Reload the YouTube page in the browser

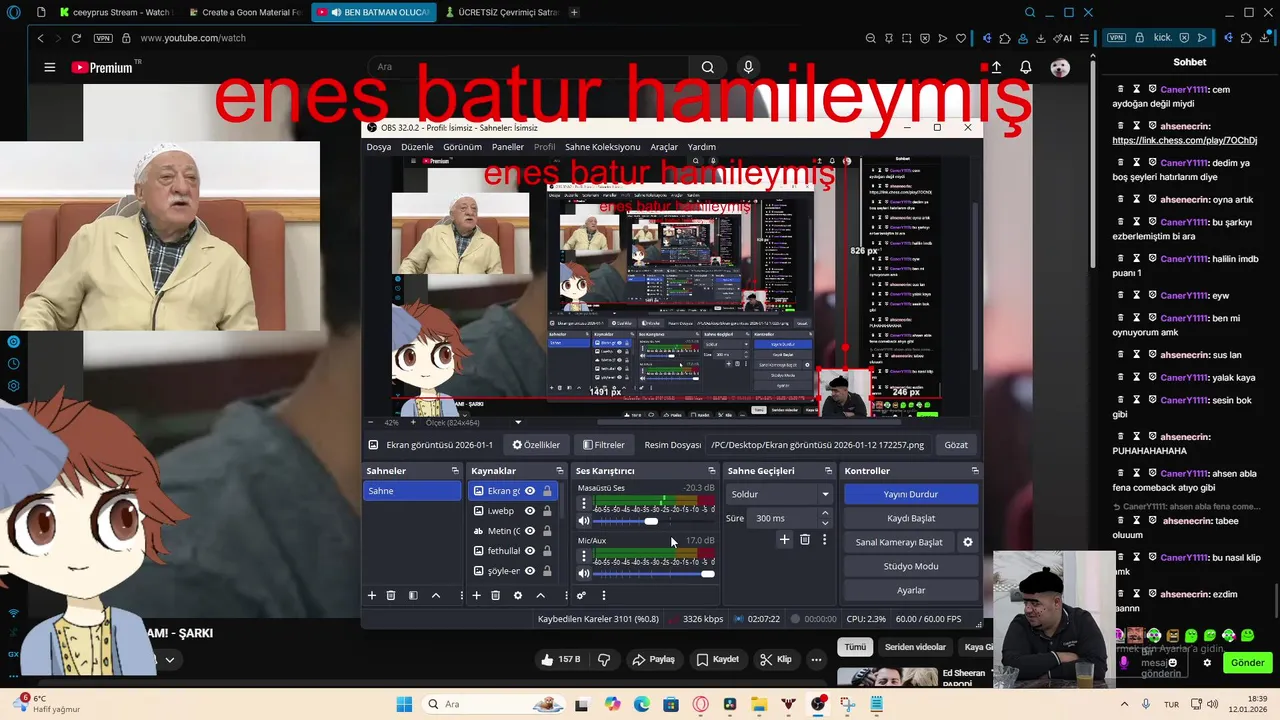(x=76, y=38)
